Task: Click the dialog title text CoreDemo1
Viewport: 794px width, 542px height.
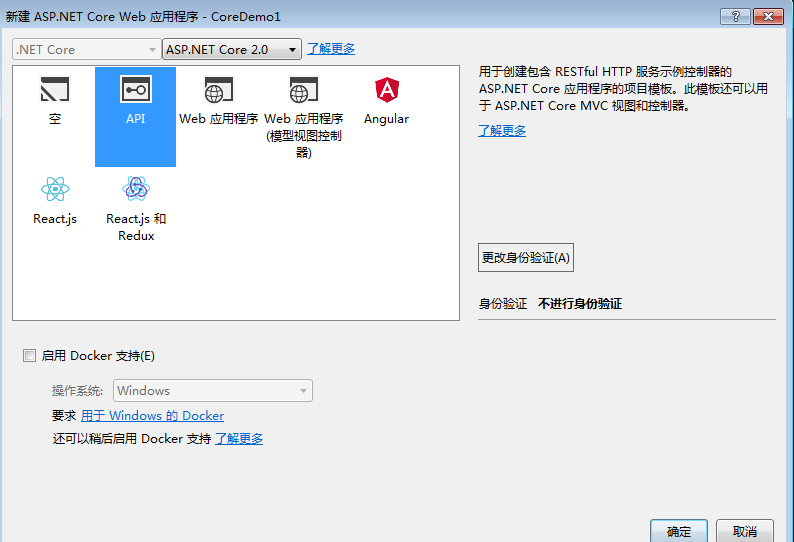Action: (x=246, y=17)
